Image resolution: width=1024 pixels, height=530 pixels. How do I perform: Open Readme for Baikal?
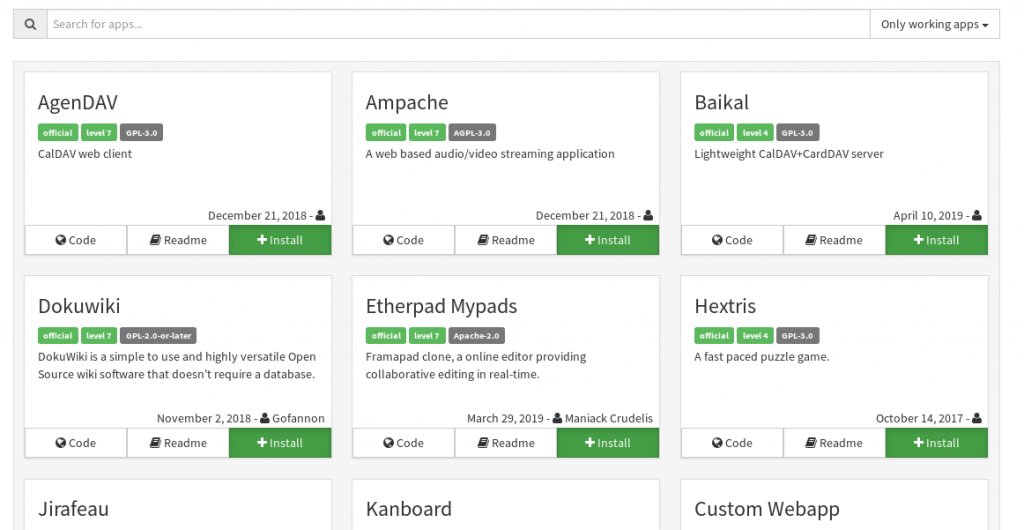coord(835,240)
